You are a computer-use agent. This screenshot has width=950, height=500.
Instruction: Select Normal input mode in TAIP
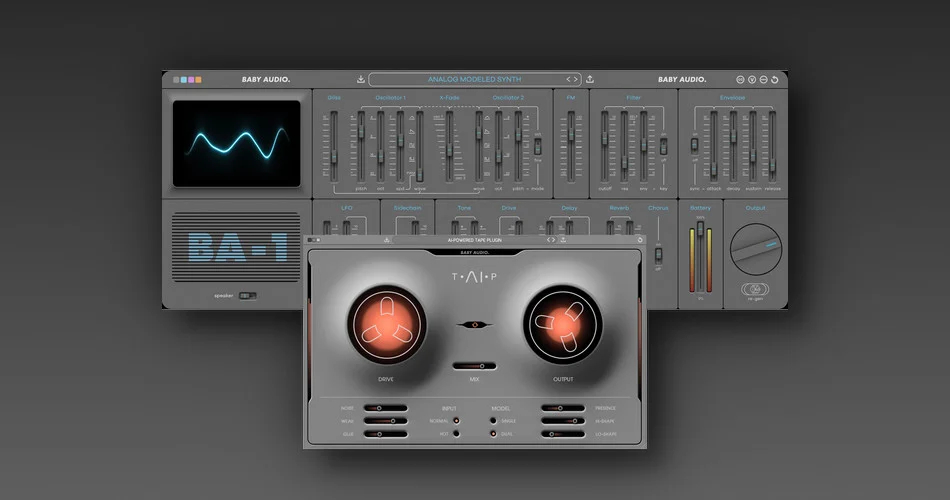tap(456, 421)
